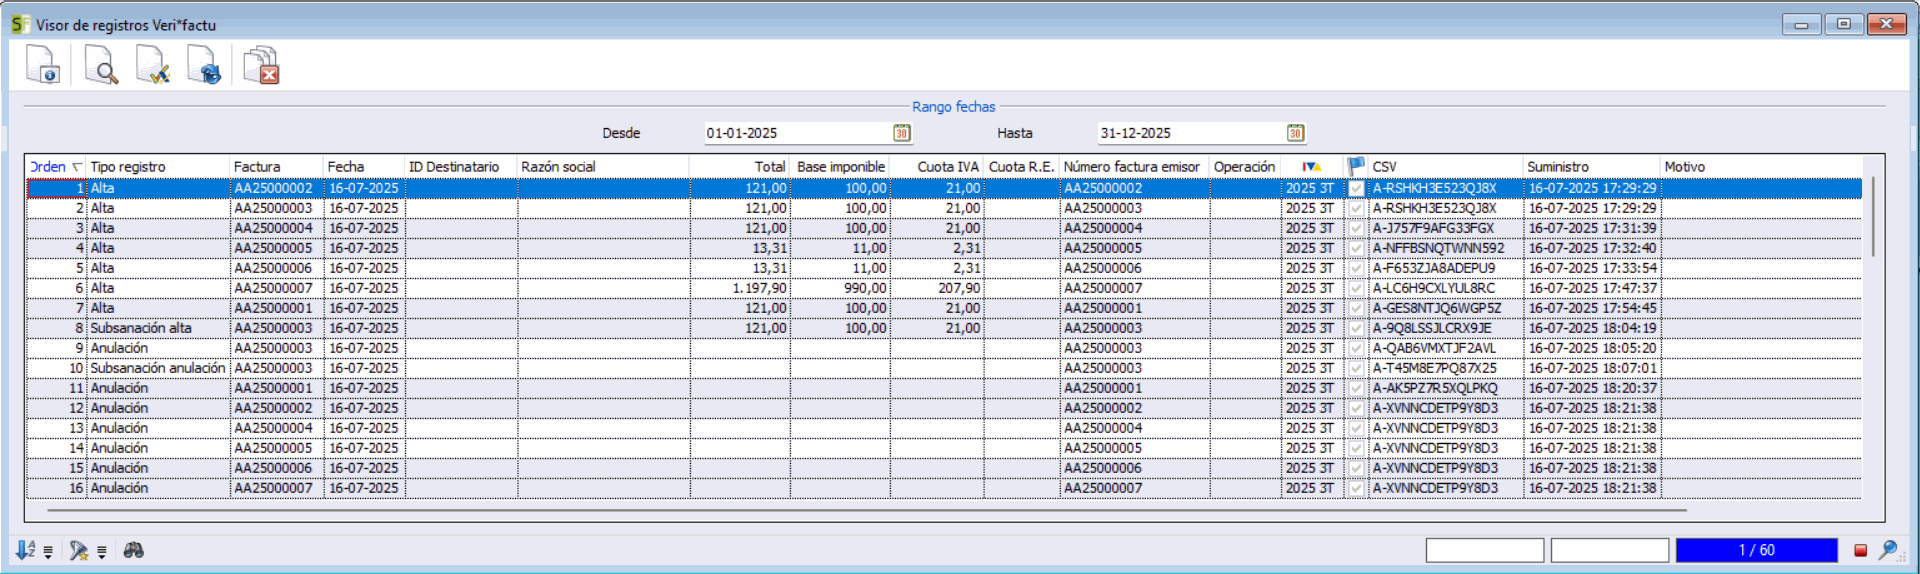The image size is (1920, 574).
Task: Click the magnifier icon in status bar
Action: pos(1888,550)
